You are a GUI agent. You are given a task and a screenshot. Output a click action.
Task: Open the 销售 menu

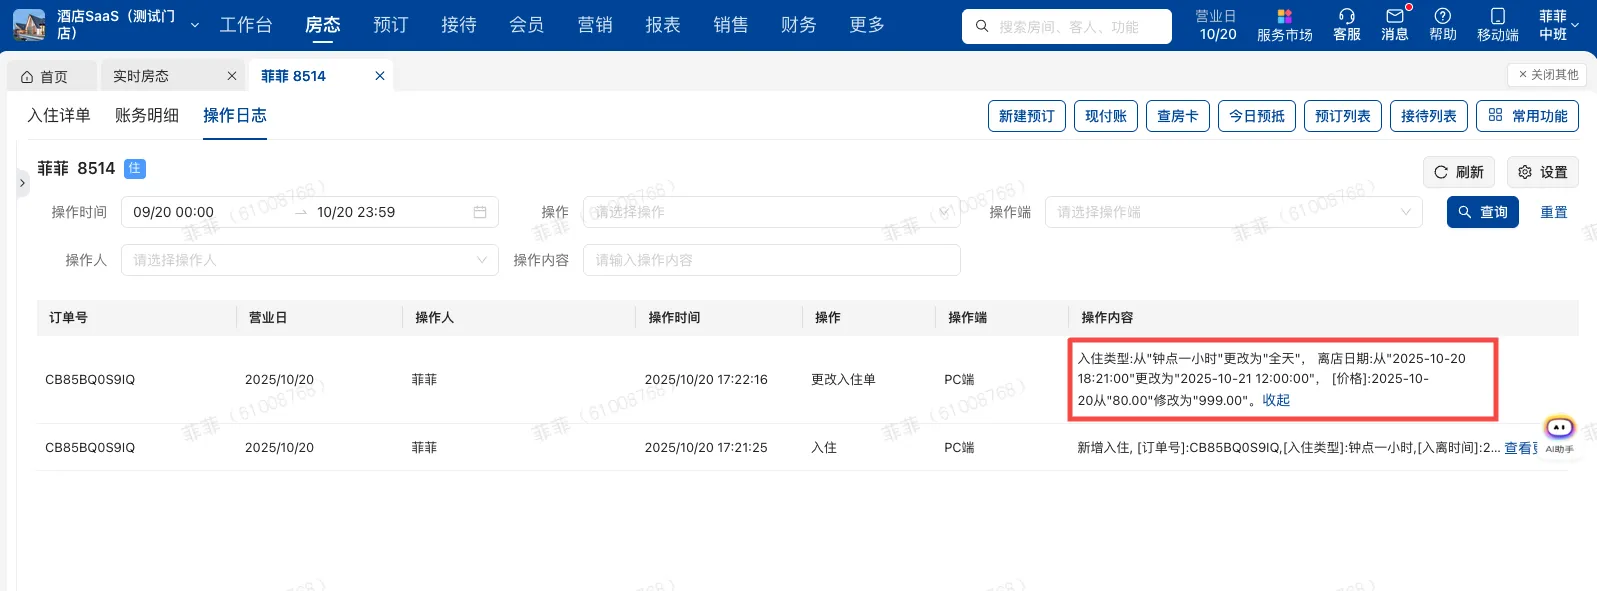731,25
